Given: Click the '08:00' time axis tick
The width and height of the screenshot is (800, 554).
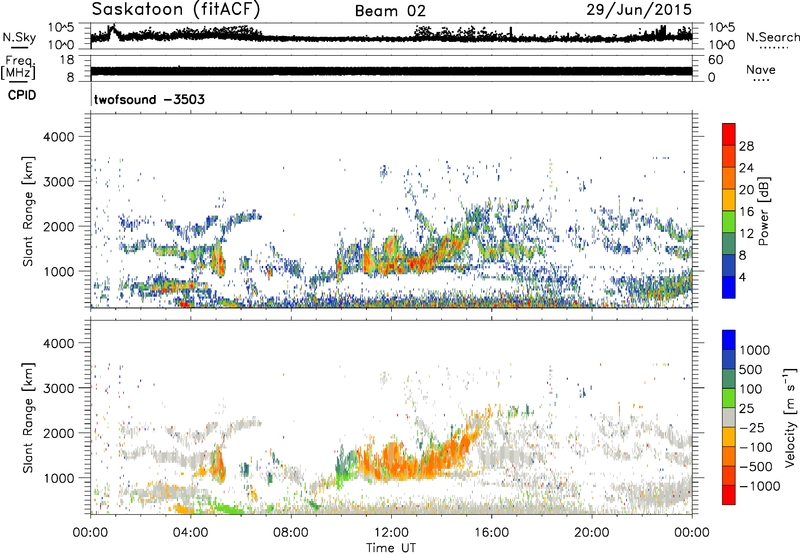Looking at the screenshot, I should click(x=291, y=533).
